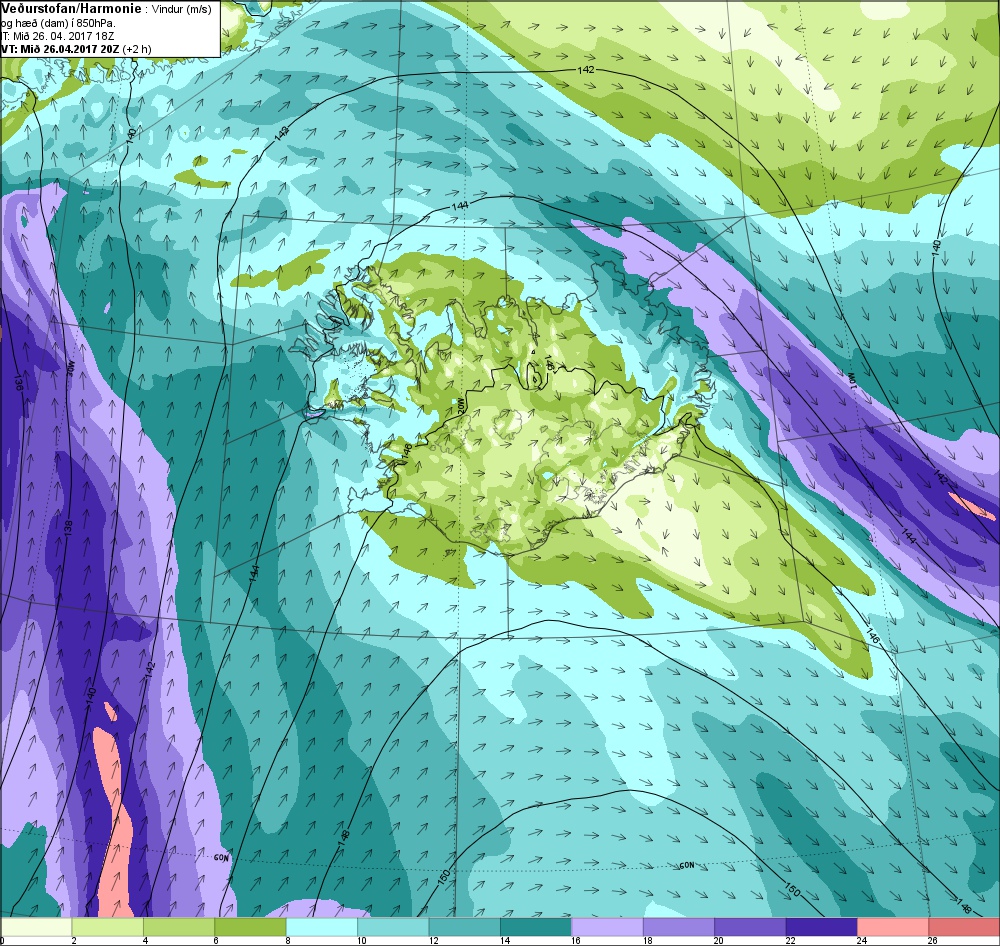The width and height of the screenshot is (1000, 946).
Task: Select the coral red above-26 m/s legend swatch
Action: (x=964, y=926)
